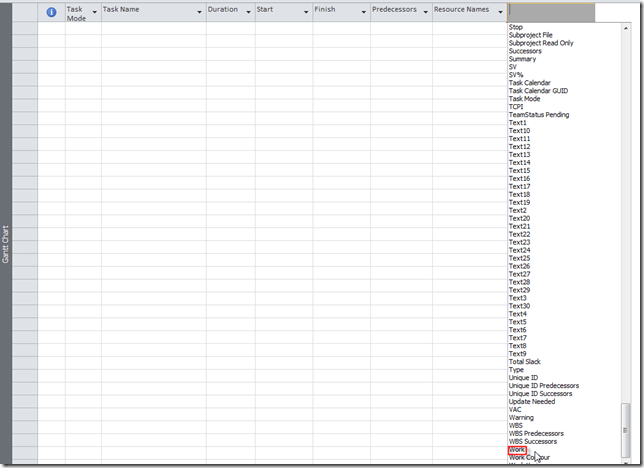Choose the Successors field entry
This screenshot has height=468, width=644.
pos(525,51)
